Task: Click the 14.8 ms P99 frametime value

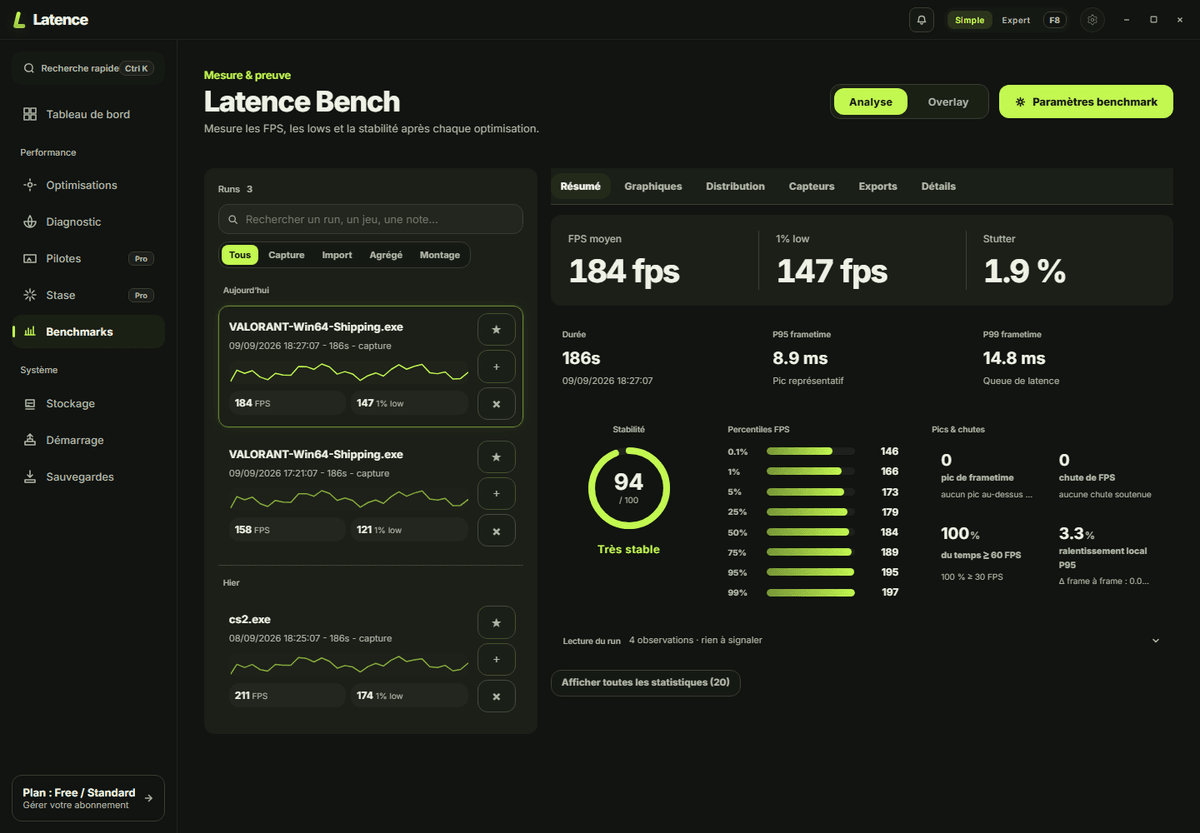Action: [1014, 358]
